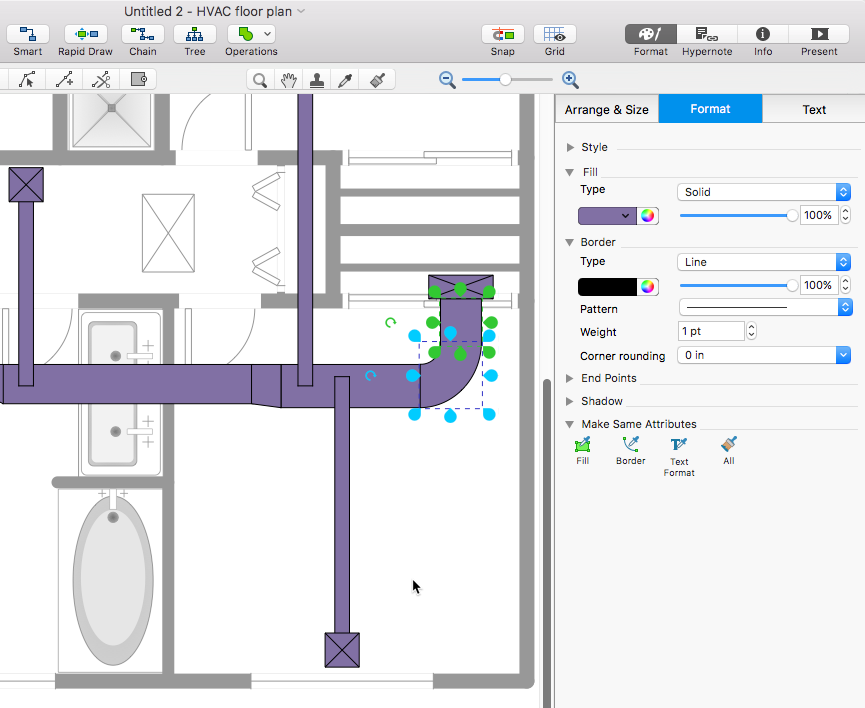Click the Present button
865x708 pixels.
(x=819, y=34)
